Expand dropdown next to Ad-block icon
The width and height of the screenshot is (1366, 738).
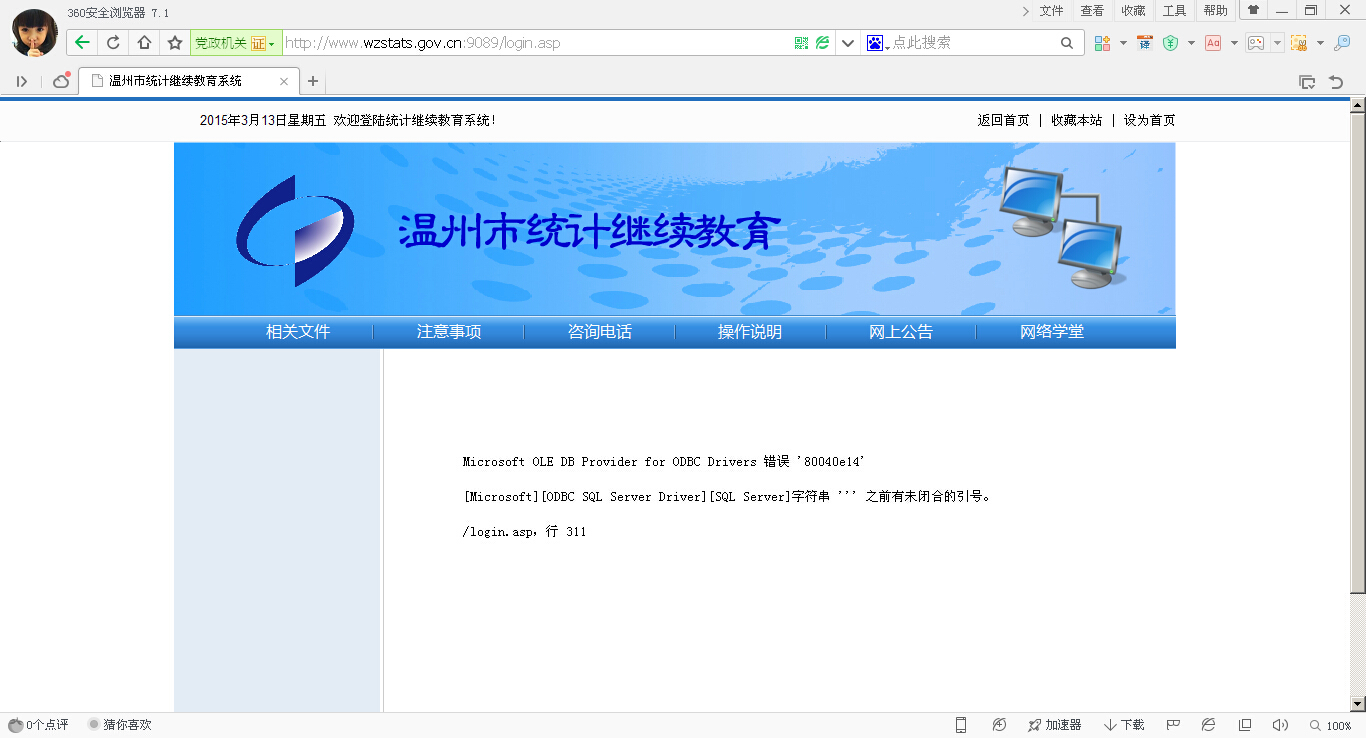(1234, 43)
